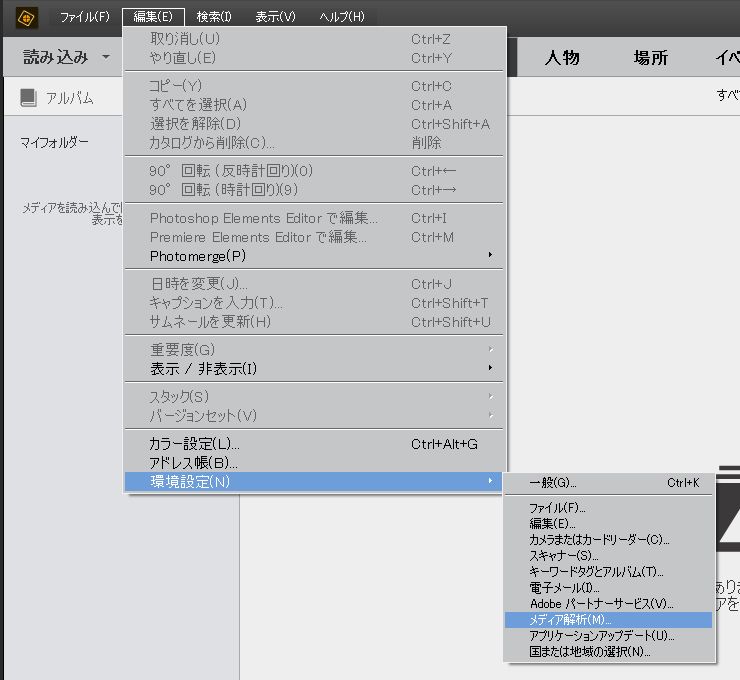740x680 pixels.
Task: Click the やり直し(E) redo entry
Action: tap(314, 58)
